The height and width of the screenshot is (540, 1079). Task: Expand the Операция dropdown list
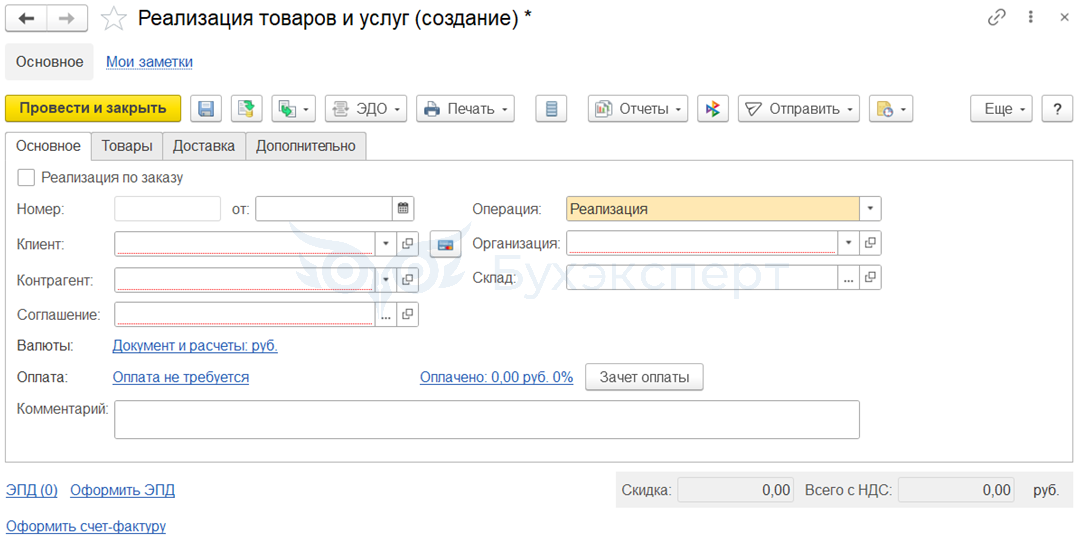tap(870, 209)
